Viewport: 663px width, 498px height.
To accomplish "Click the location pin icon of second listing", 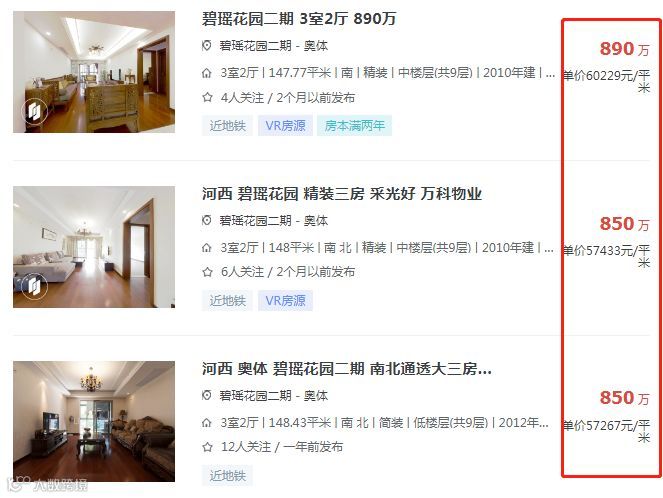I will click(x=206, y=220).
